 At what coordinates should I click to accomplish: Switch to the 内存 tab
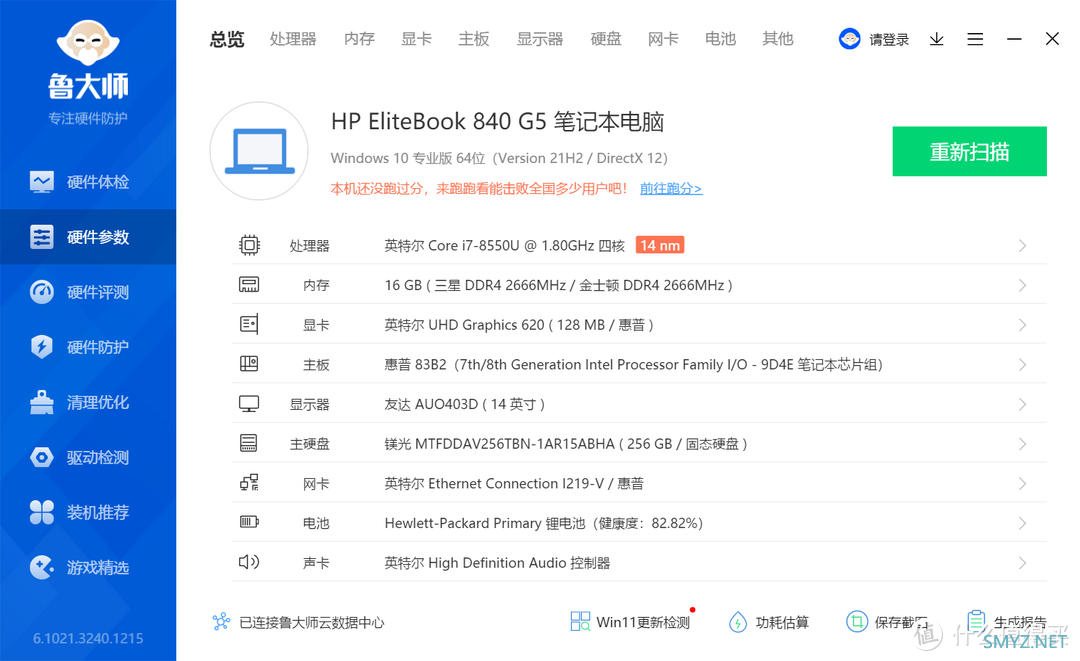(360, 39)
